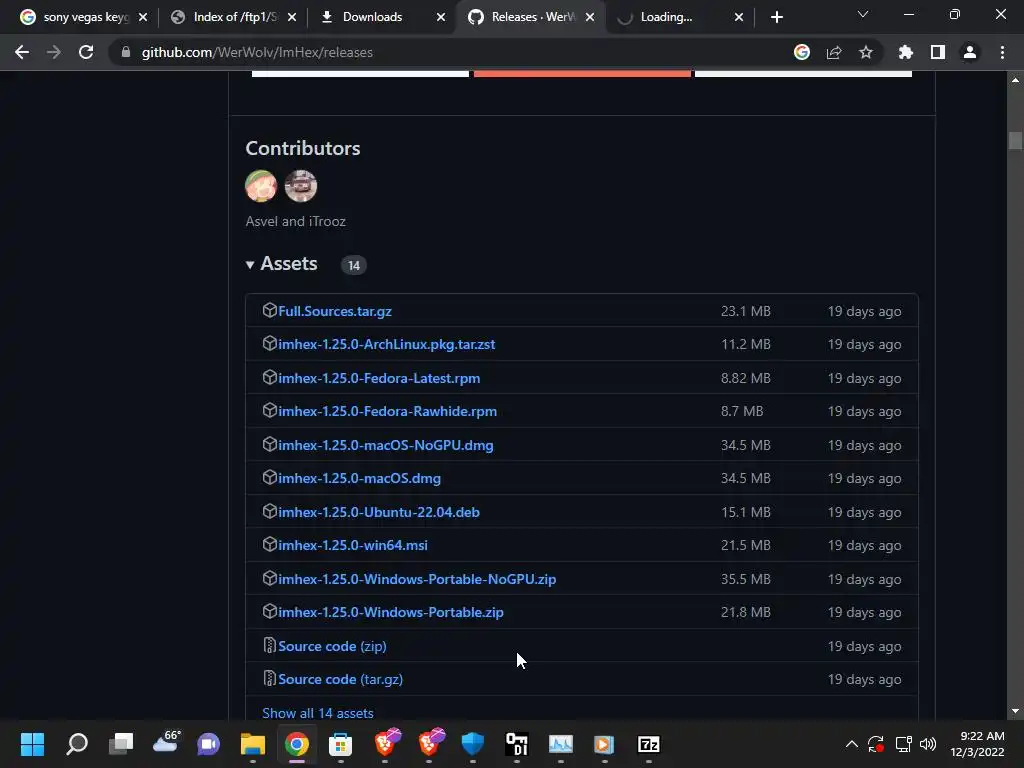Download imhex-1.25.0-Fedora-Rawhide.rpm
This screenshot has height=768, width=1024.
[387, 411]
